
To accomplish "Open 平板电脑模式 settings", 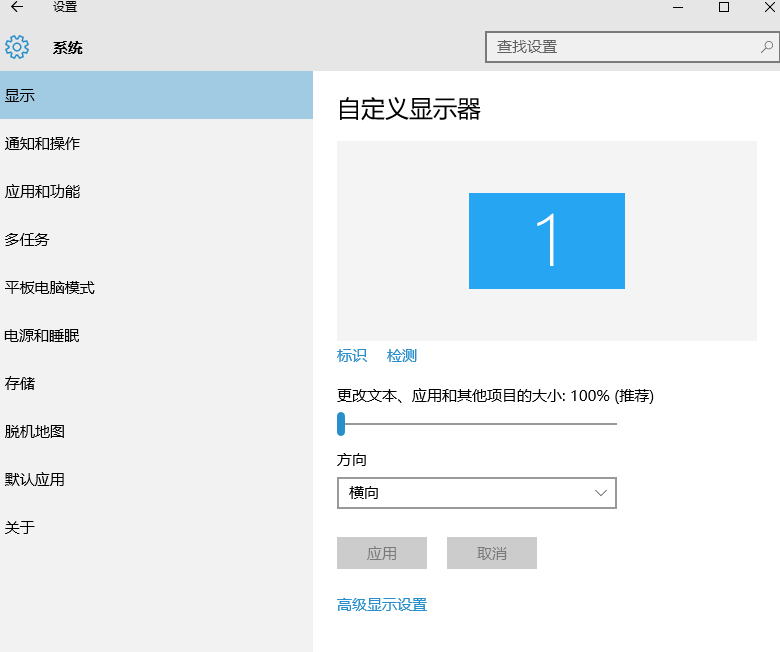I will (50, 288).
